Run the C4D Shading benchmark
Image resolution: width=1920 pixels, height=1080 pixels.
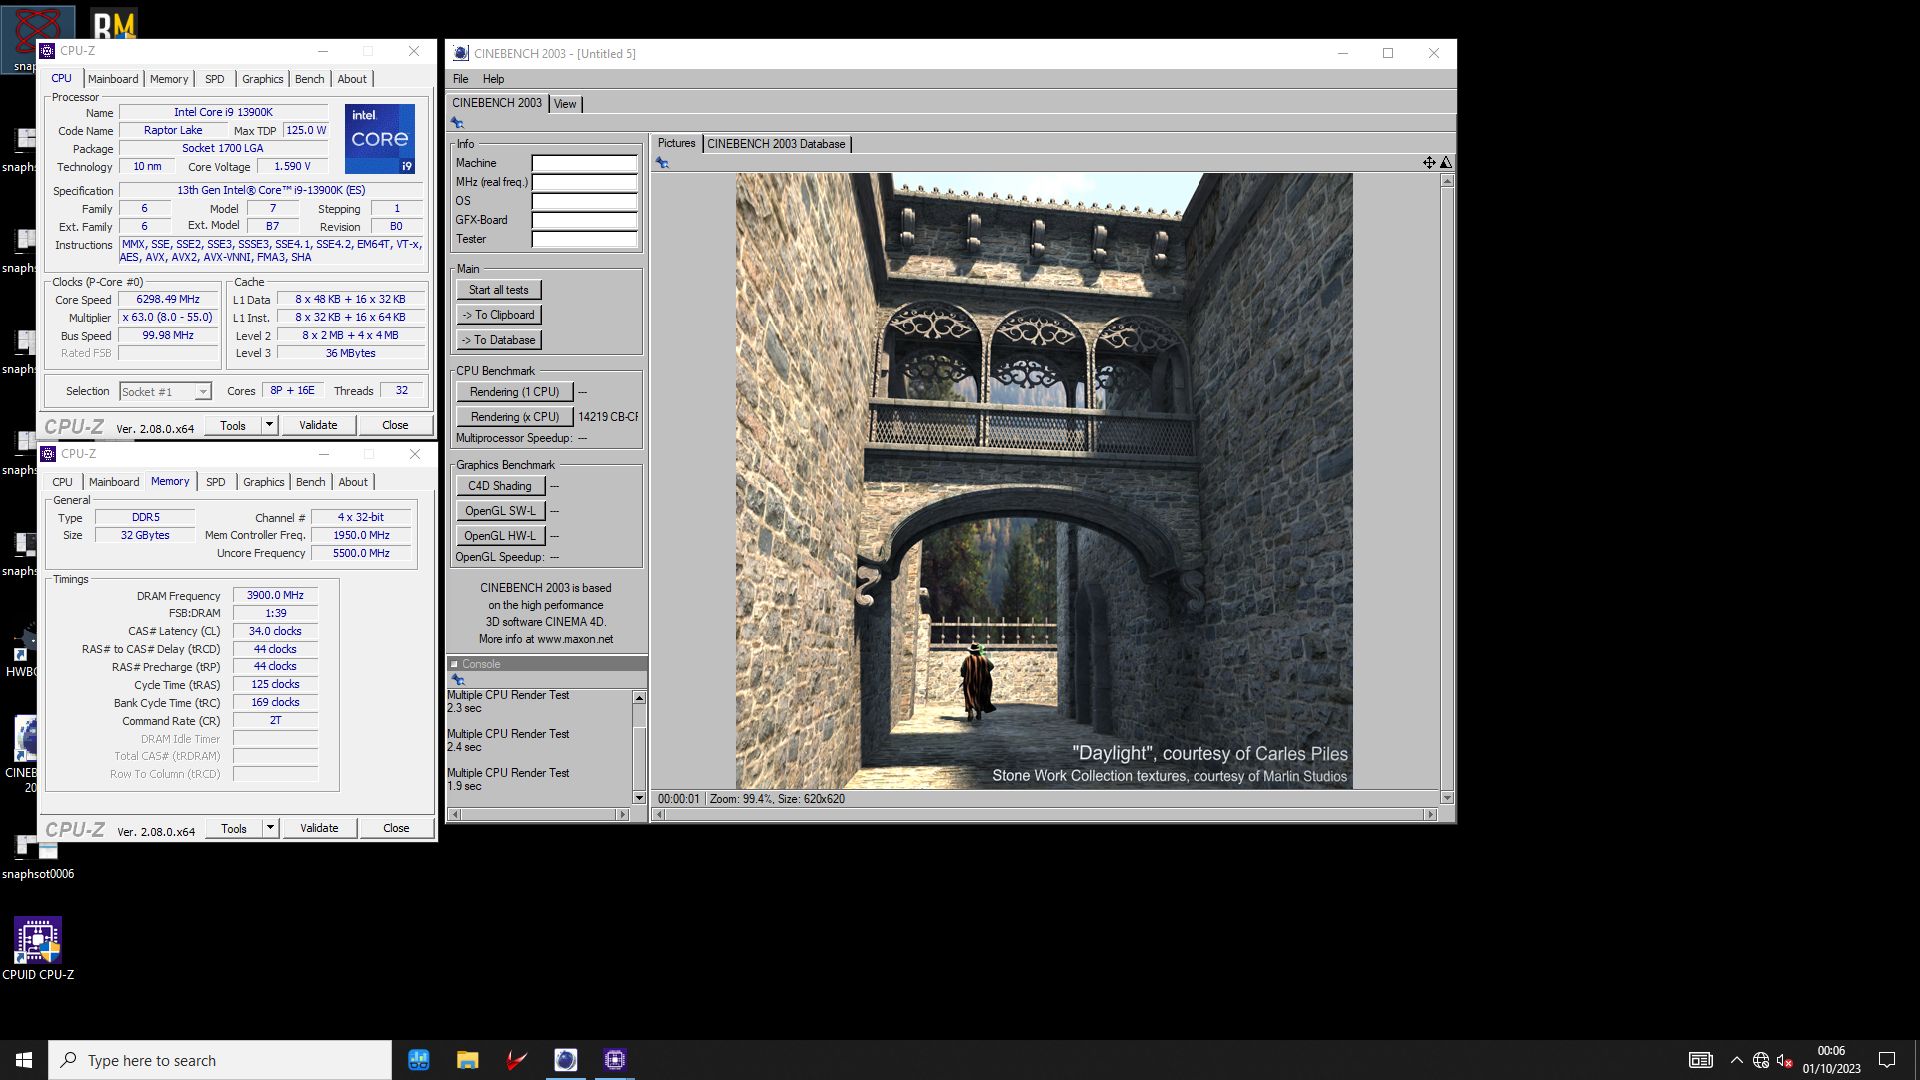(x=500, y=486)
